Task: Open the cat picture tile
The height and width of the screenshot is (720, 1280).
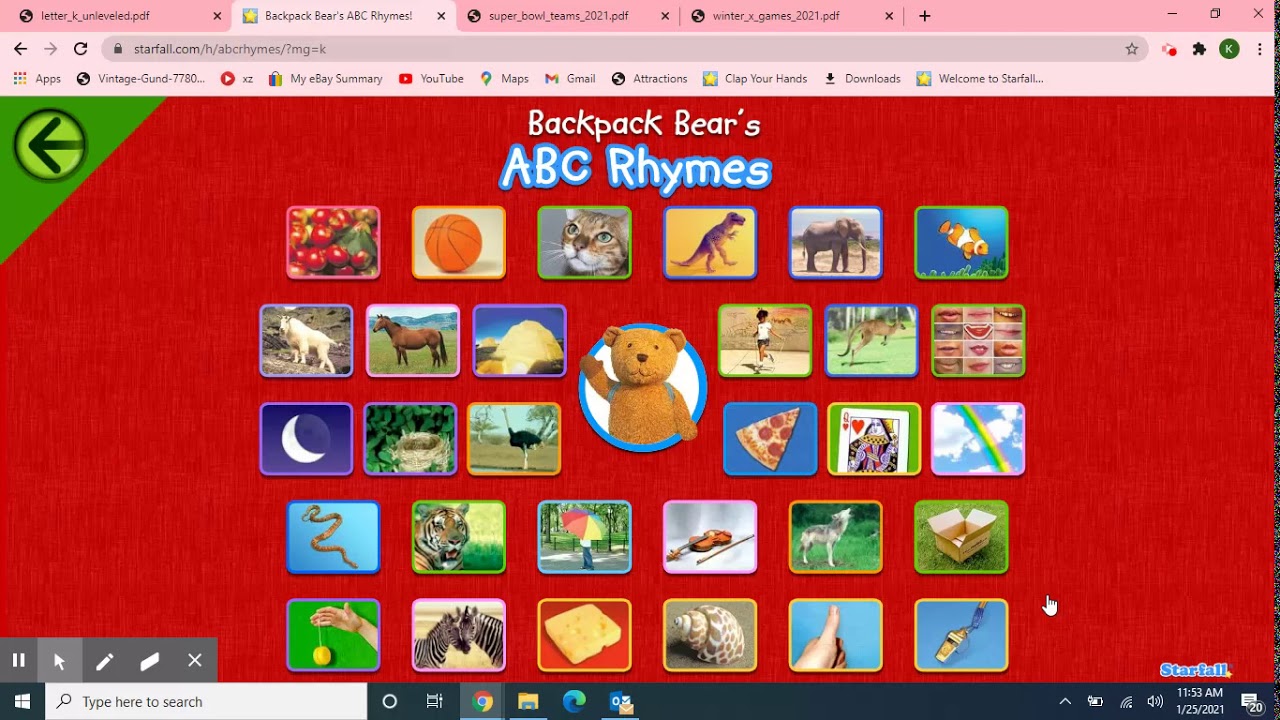Action: tap(584, 242)
